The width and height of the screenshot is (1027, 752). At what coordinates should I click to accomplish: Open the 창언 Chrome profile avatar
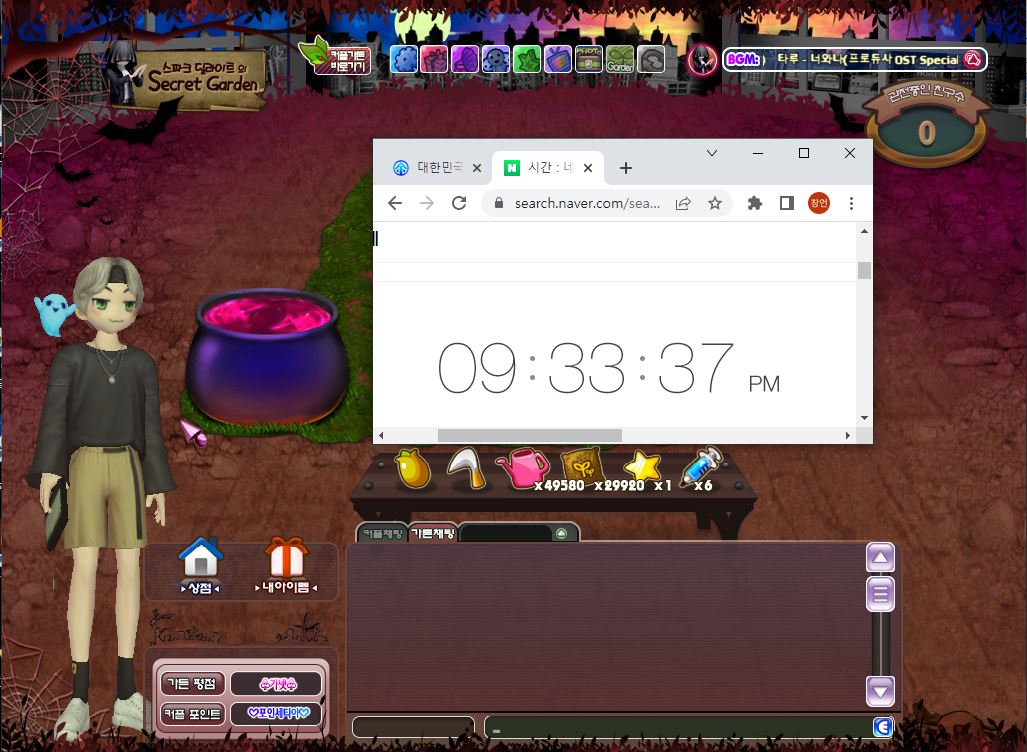(x=819, y=203)
